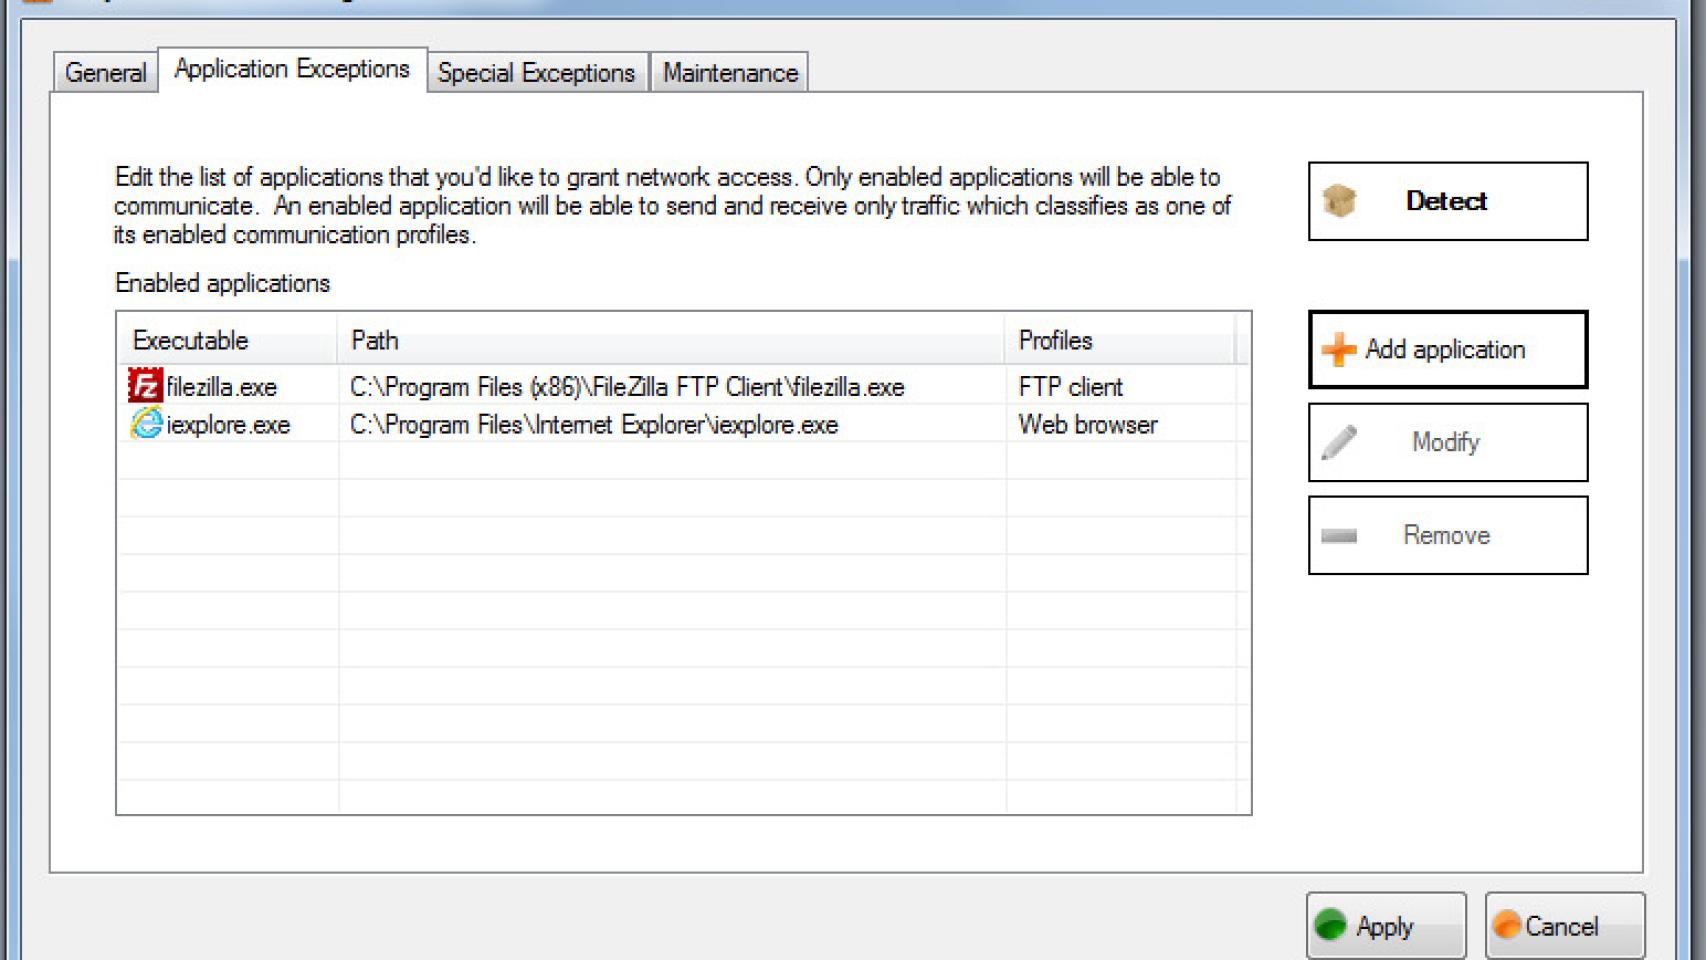
Task: Click an empty row in the applications list
Action: click(670, 610)
